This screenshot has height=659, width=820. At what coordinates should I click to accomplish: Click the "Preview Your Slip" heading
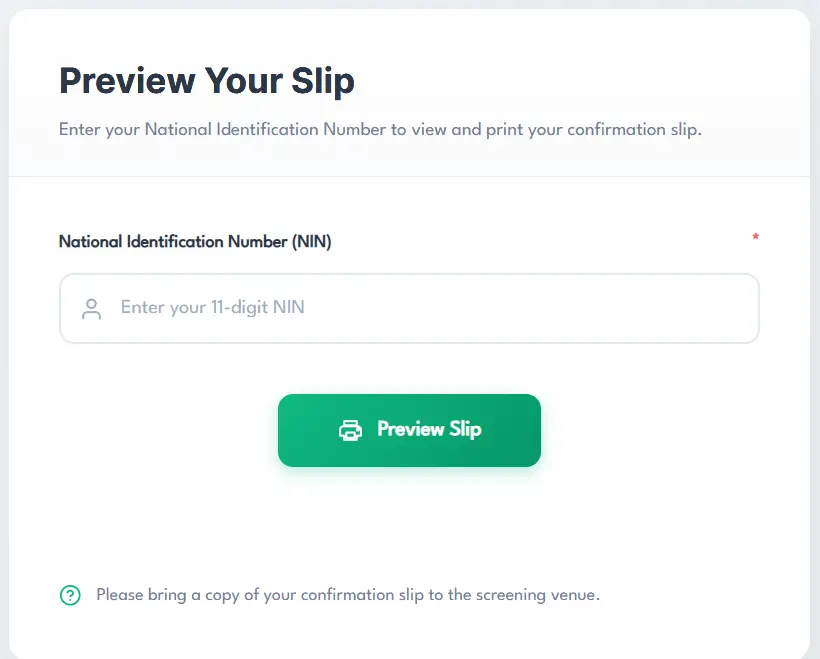pos(207,81)
